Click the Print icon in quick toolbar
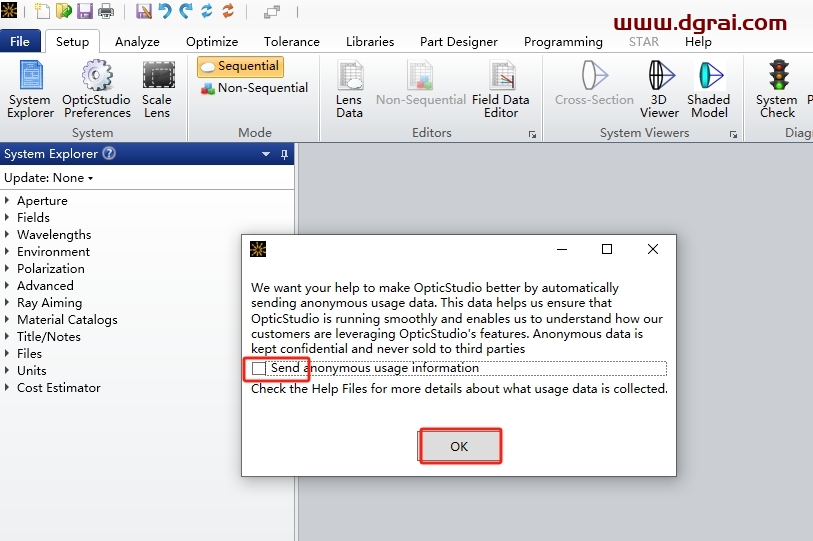Viewport: 813px width, 541px height. coord(106,11)
